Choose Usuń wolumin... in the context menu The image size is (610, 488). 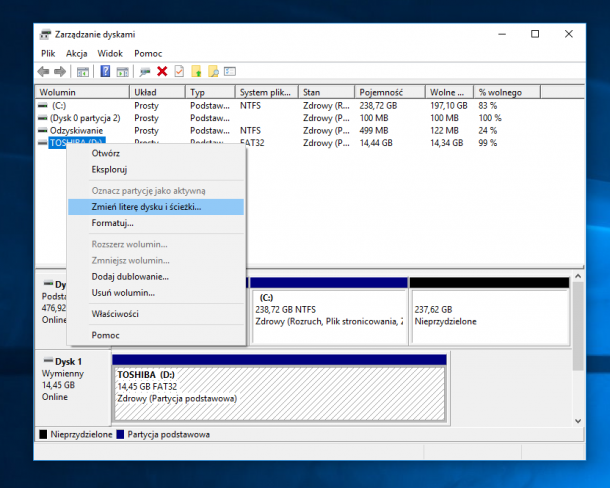123,293
